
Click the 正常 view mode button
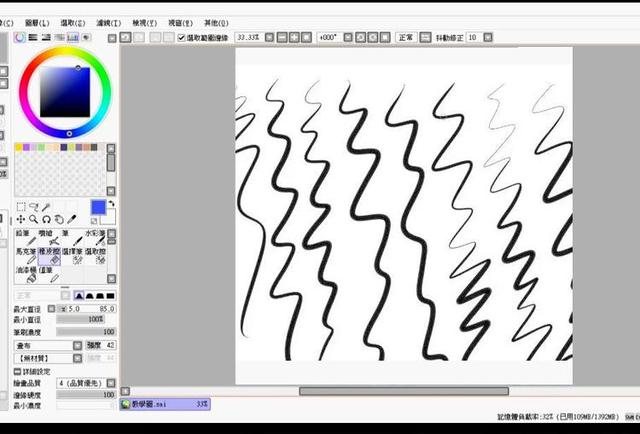point(406,37)
